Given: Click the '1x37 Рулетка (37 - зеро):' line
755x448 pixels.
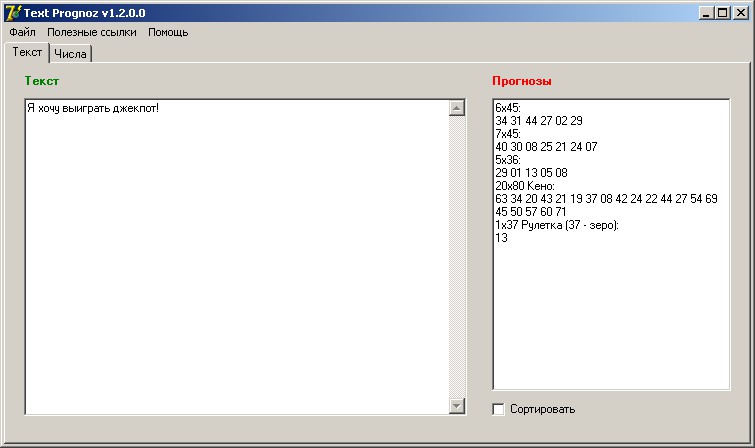Looking at the screenshot, I should (557, 225).
